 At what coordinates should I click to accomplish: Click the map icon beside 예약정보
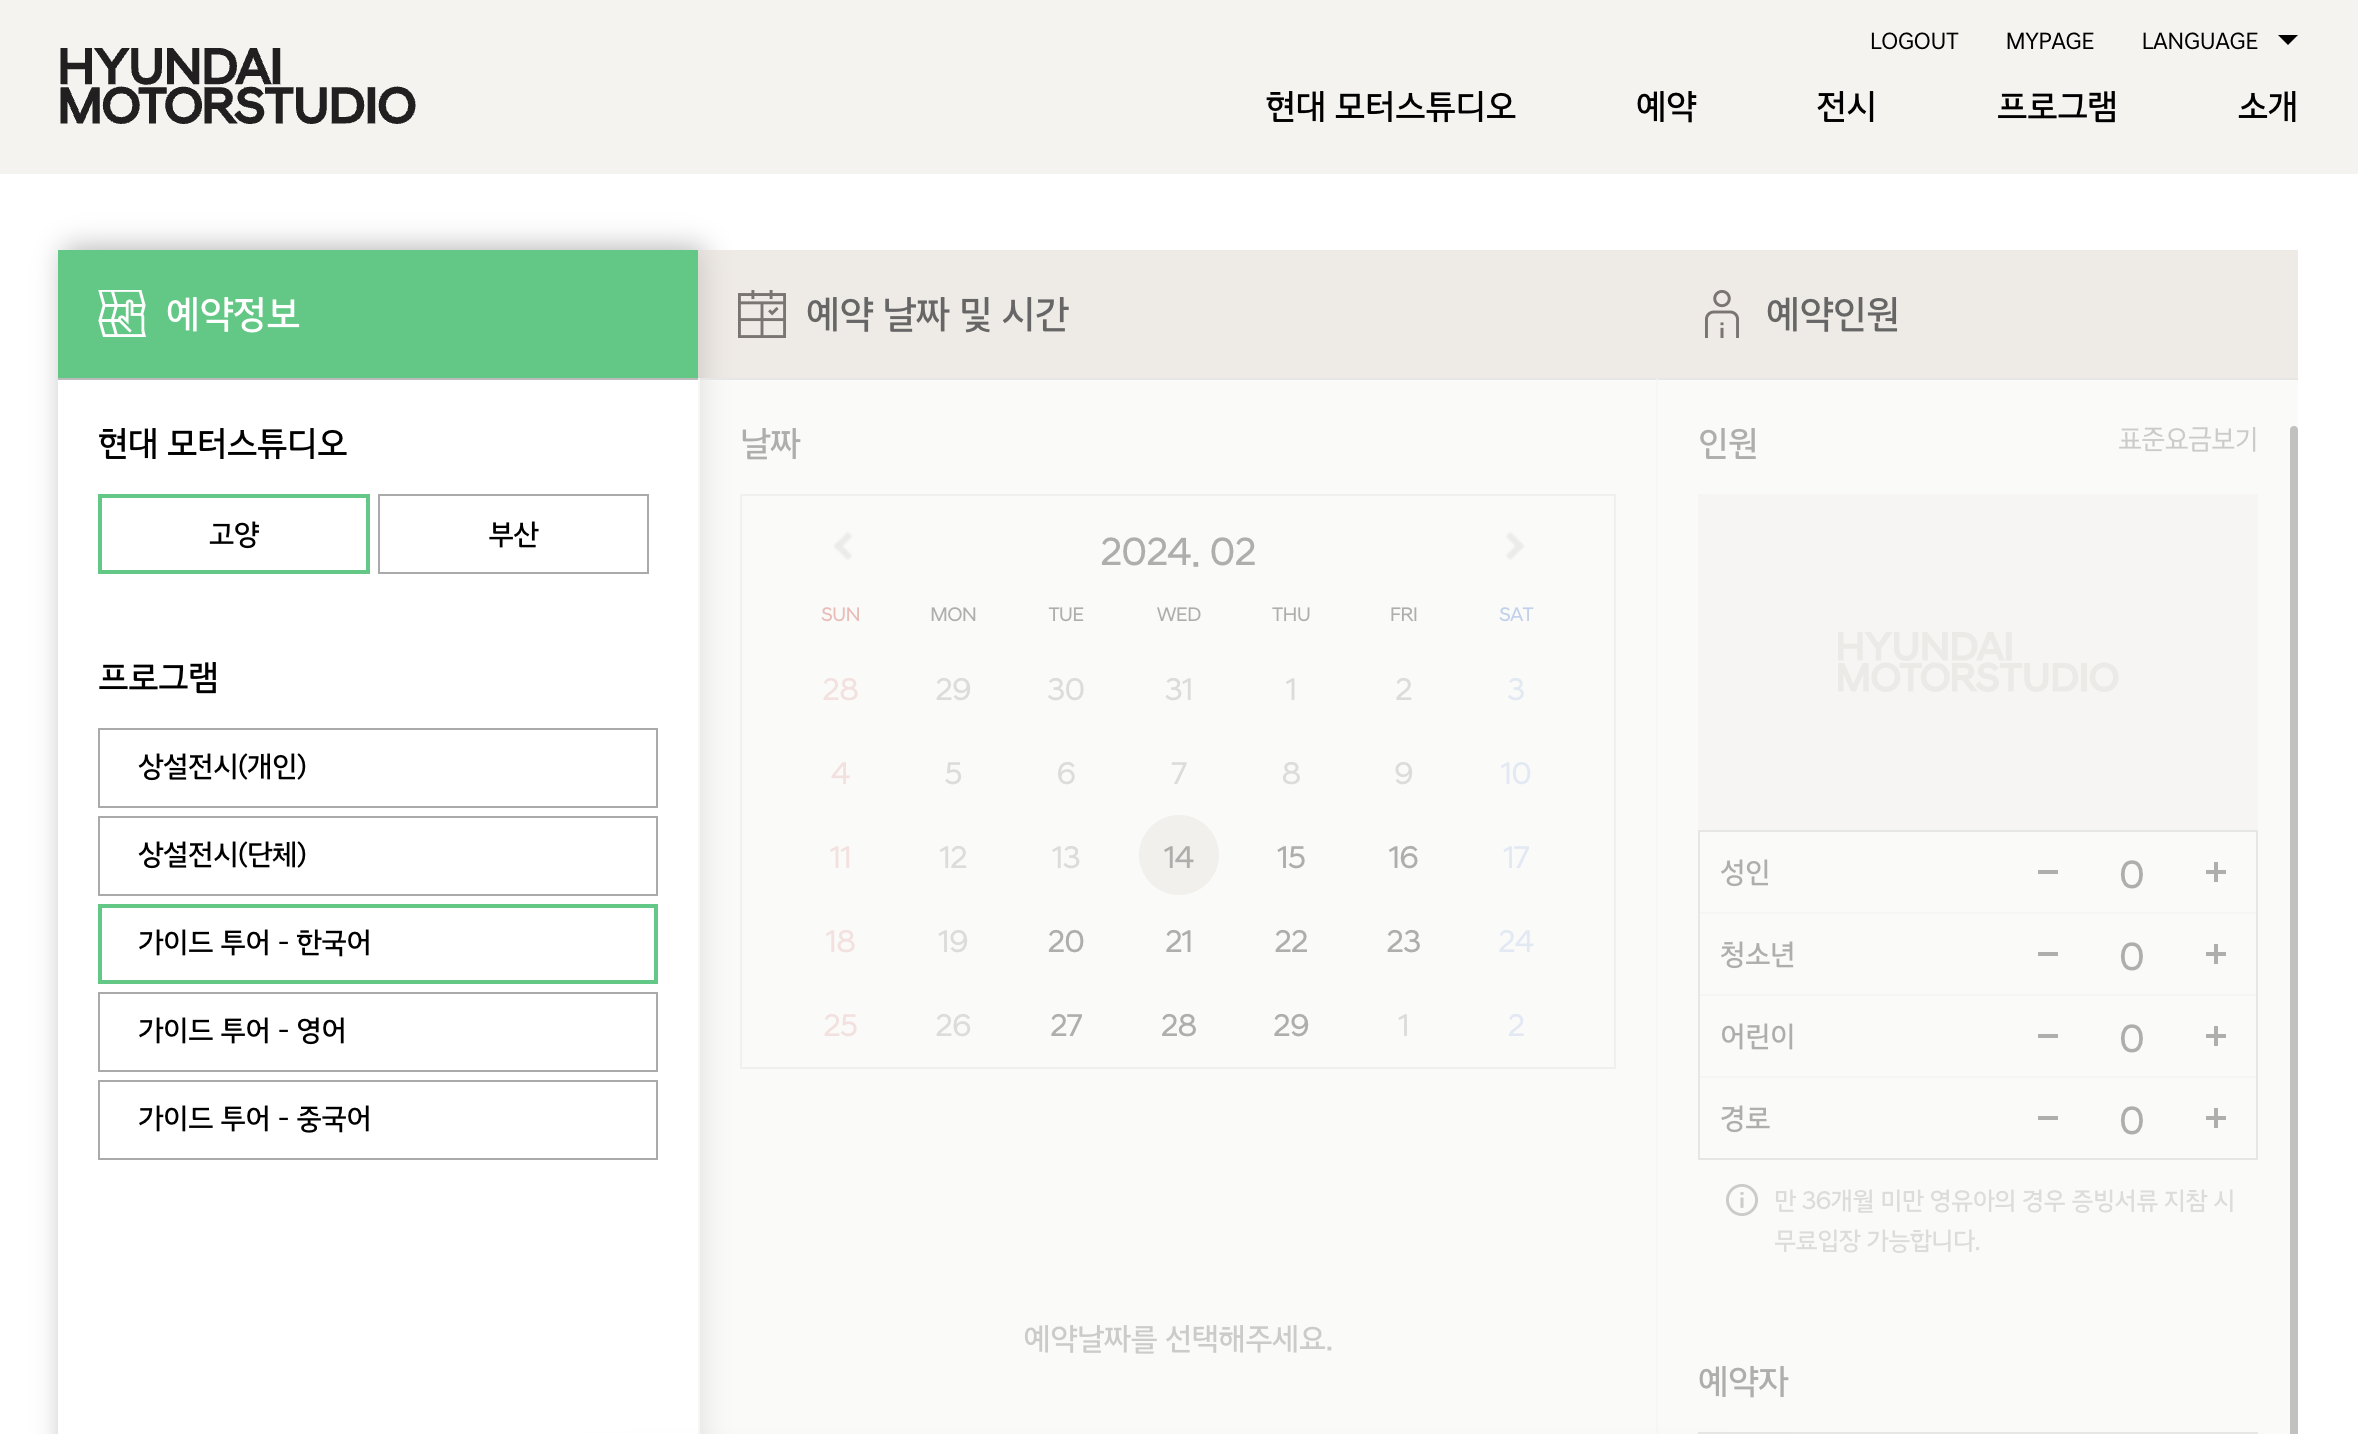(x=122, y=314)
